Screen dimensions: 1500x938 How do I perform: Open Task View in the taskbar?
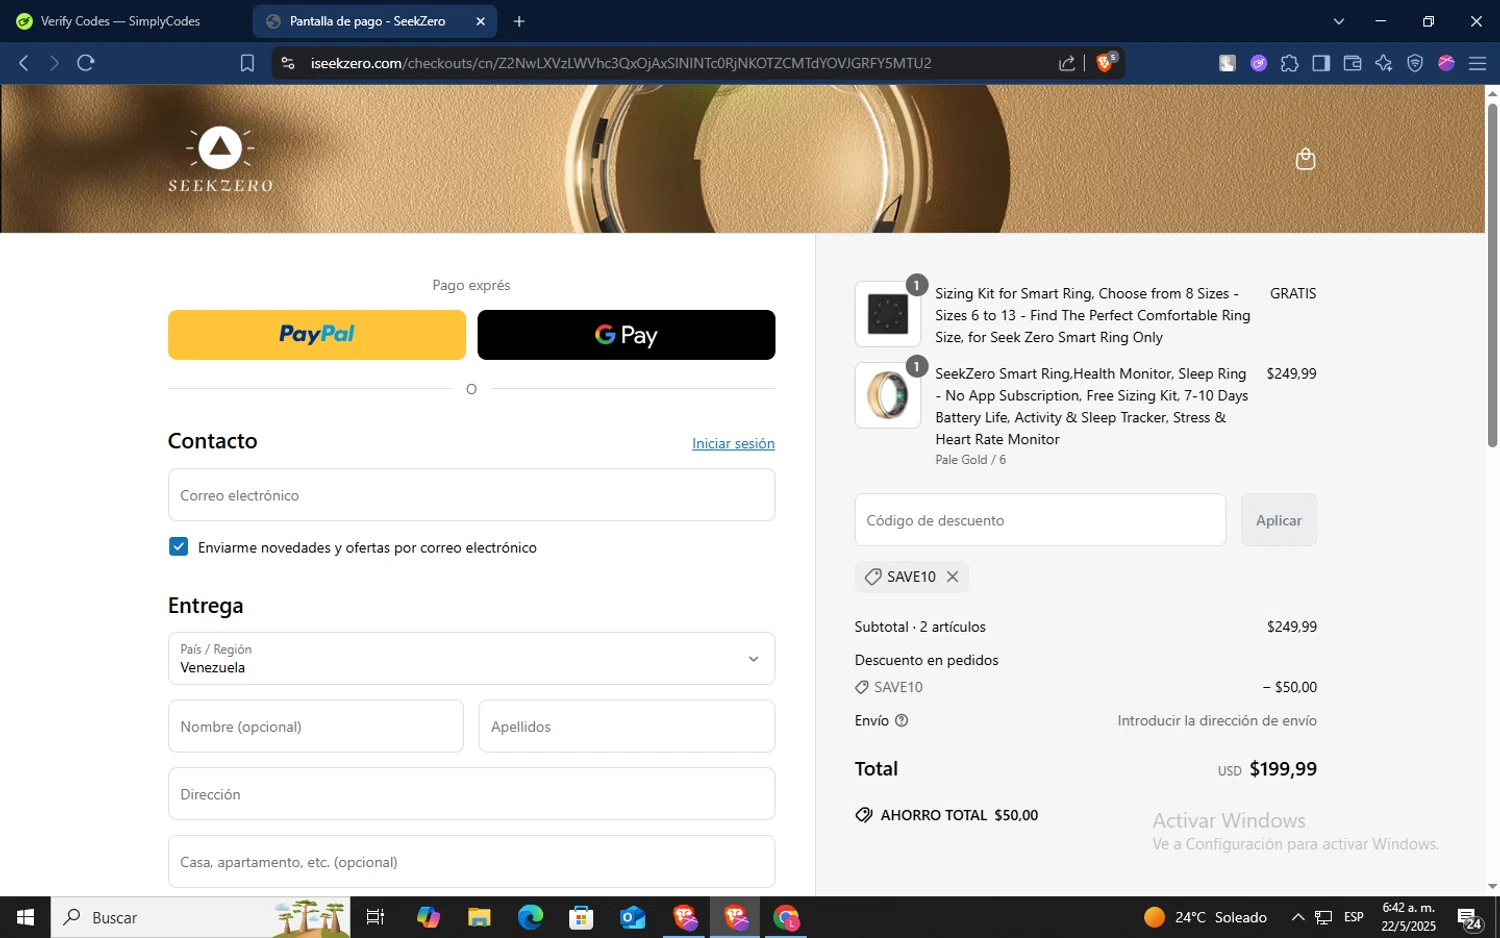coord(375,917)
